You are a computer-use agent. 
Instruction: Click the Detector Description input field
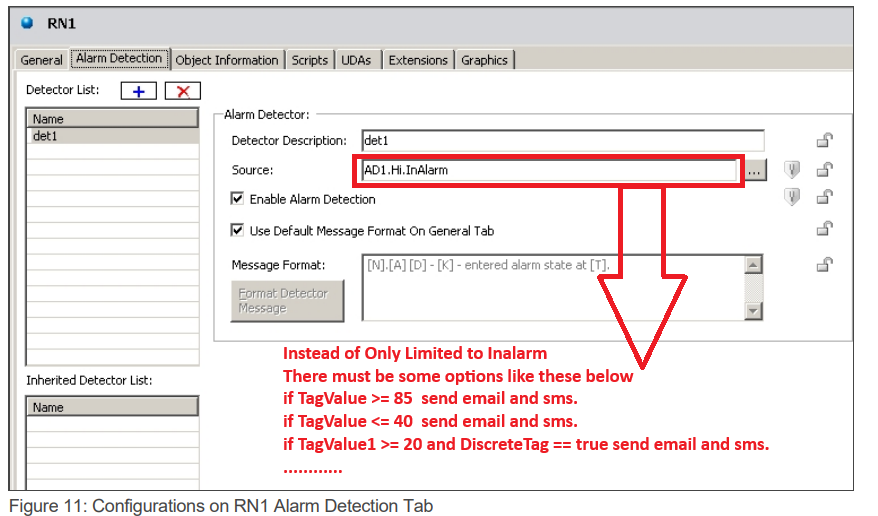point(560,141)
